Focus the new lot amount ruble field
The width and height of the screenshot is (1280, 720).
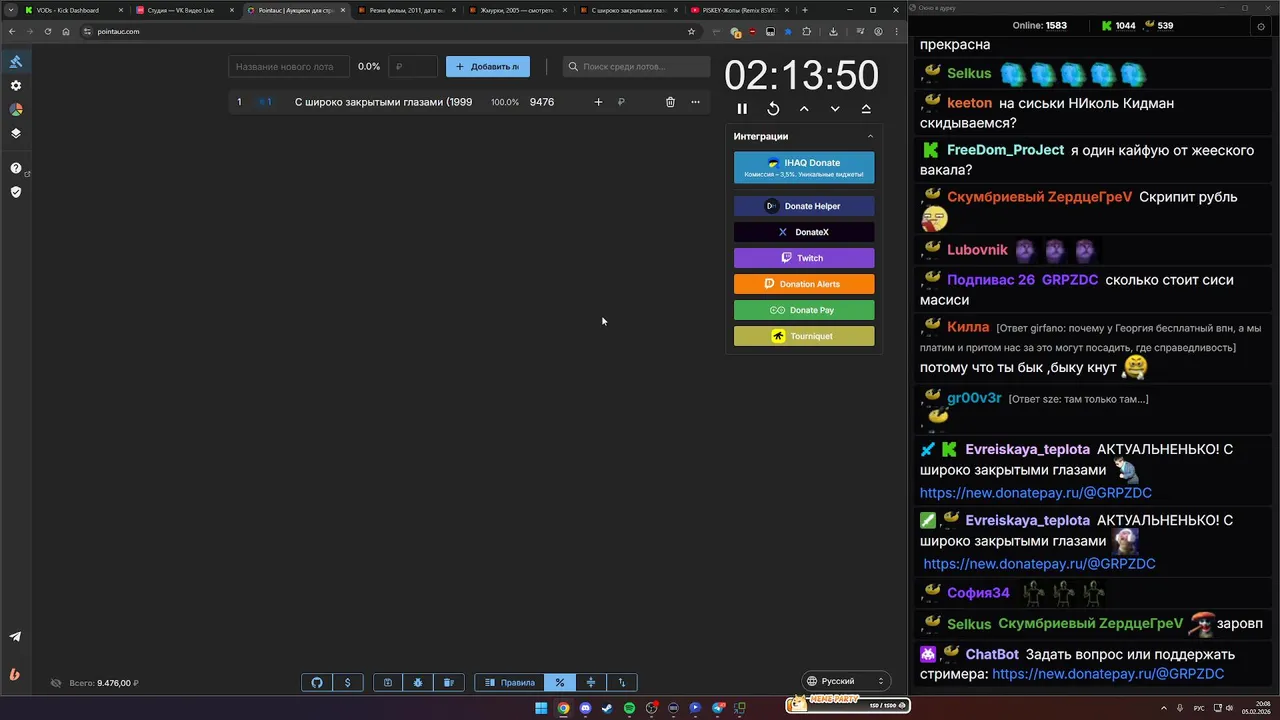point(413,66)
